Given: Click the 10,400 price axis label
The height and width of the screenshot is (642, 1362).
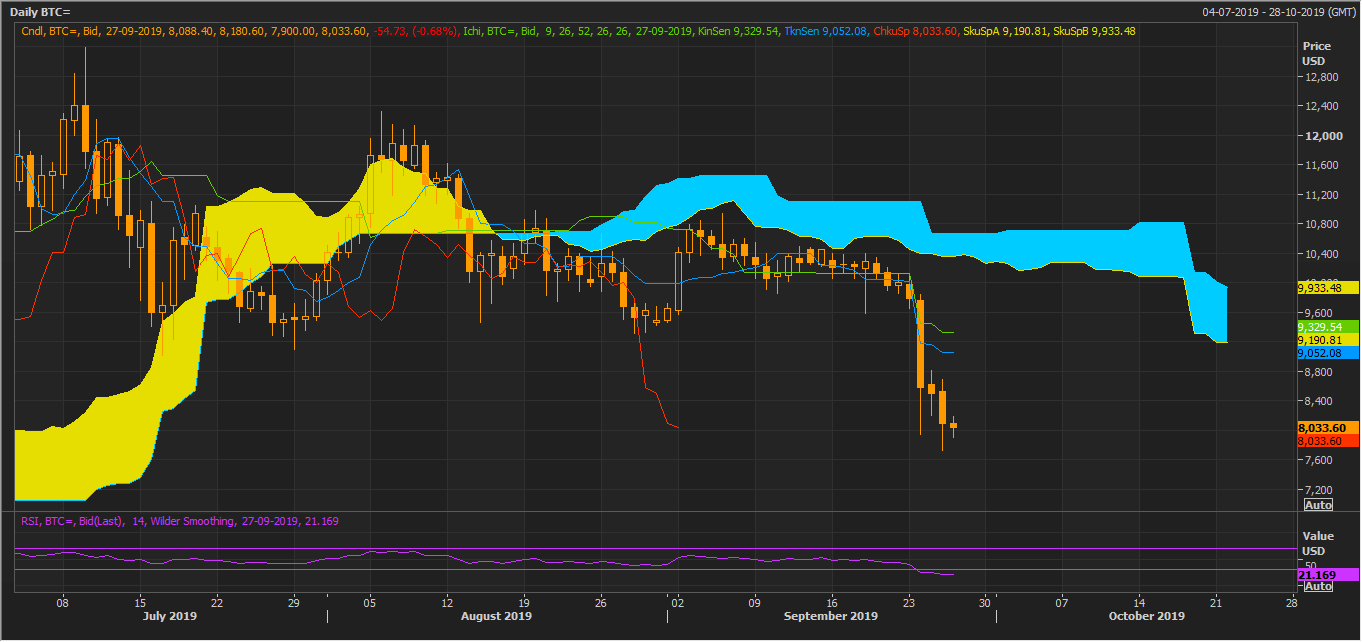Looking at the screenshot, I should tap(1321, 254).
